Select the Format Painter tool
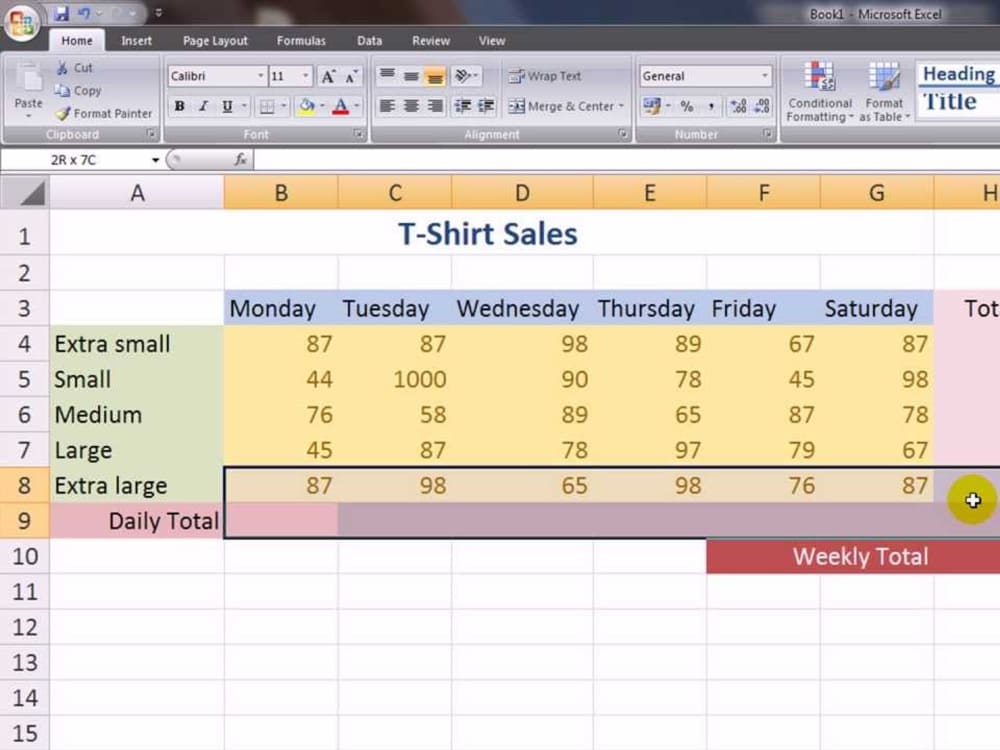 (x=104, y=113)
